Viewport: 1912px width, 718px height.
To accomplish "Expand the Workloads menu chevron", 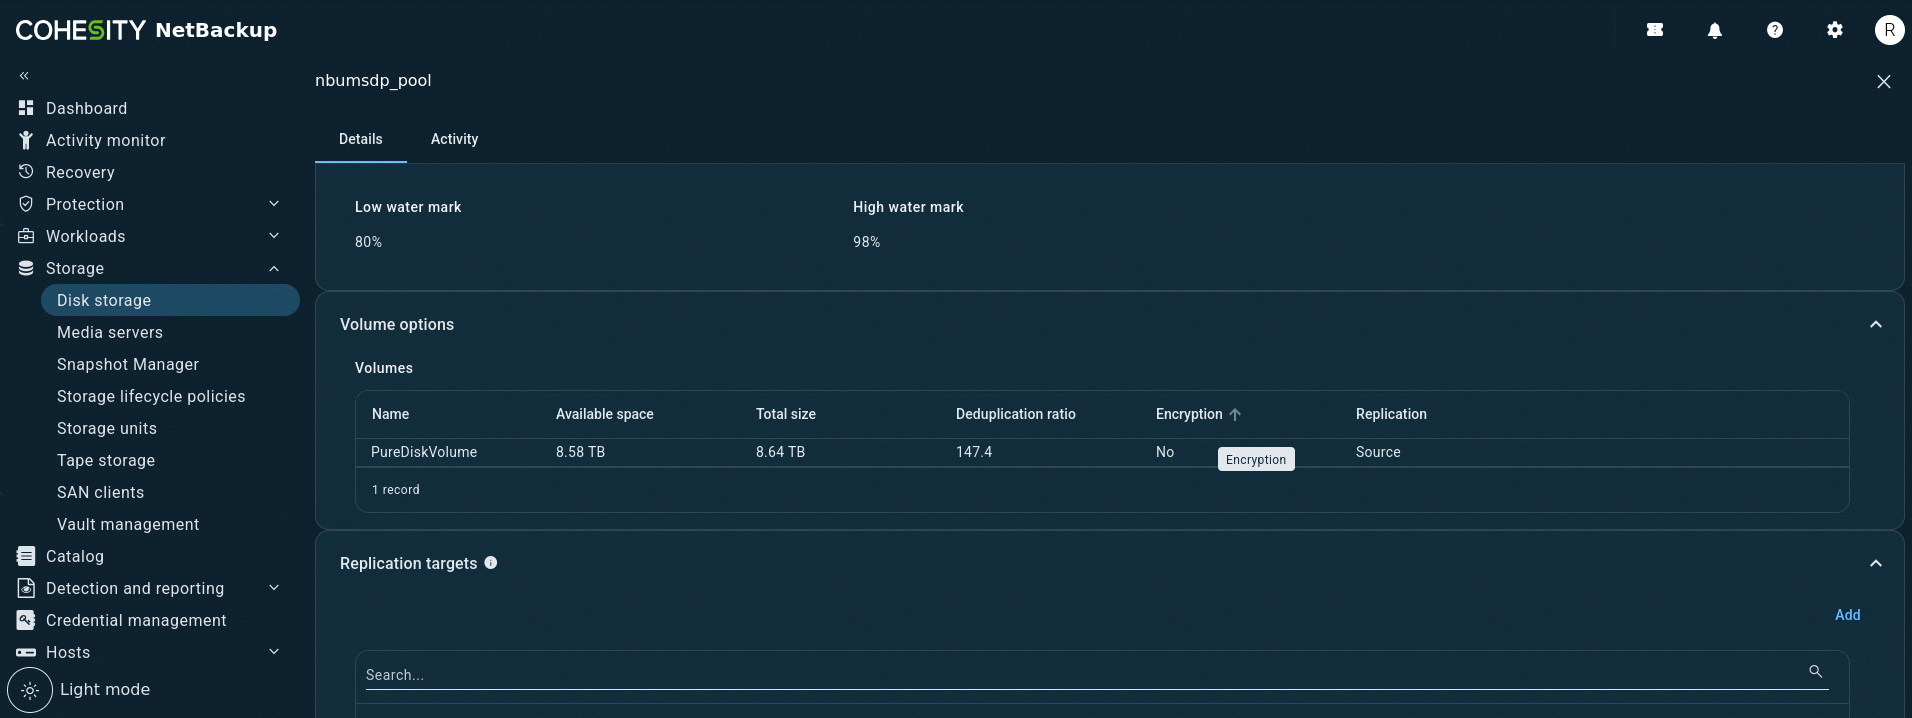I will pyautogui.click(x=274, y=236).
